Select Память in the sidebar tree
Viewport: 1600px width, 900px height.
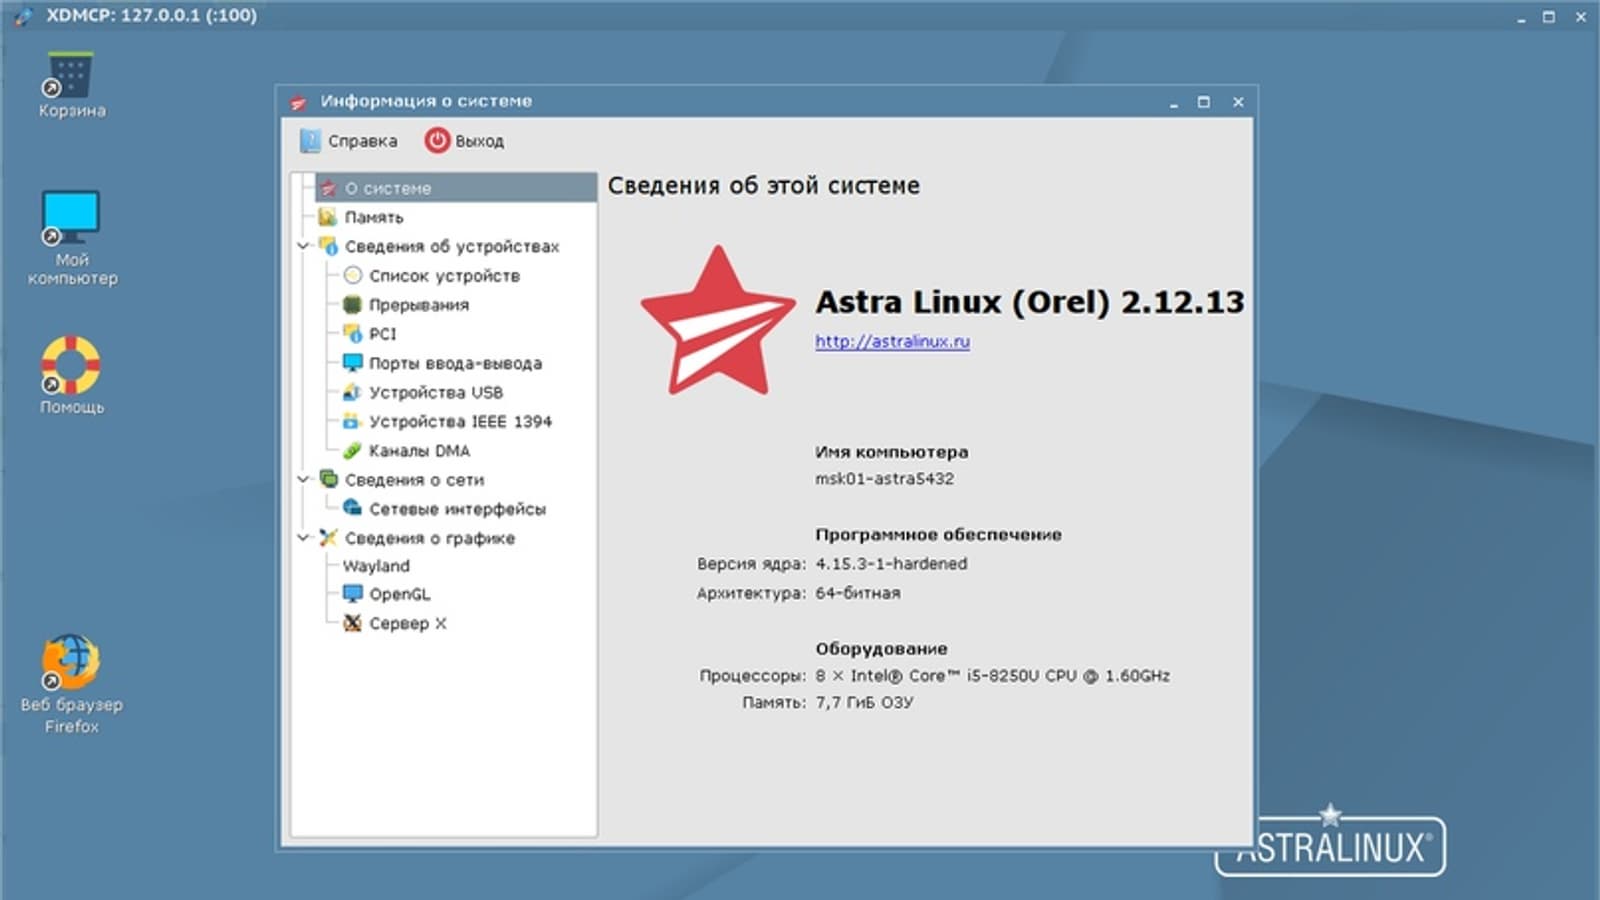pyautogui.click(x=374, y=217)
